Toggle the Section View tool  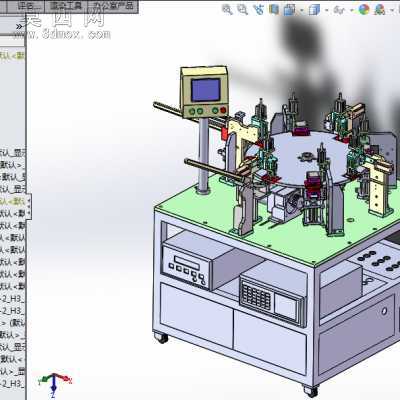pos(274,9)
